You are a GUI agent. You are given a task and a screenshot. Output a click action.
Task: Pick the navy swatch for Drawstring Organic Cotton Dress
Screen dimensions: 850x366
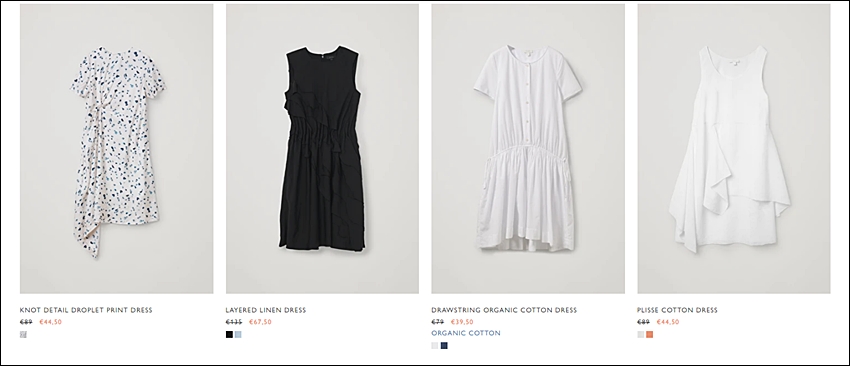(x=444, y=345)
